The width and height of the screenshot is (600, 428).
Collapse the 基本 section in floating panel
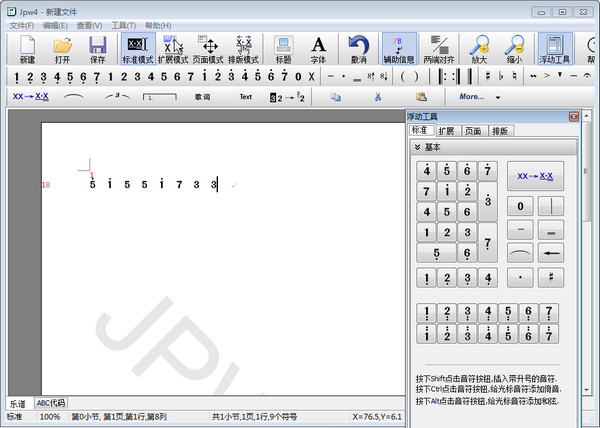click(418, 147)
